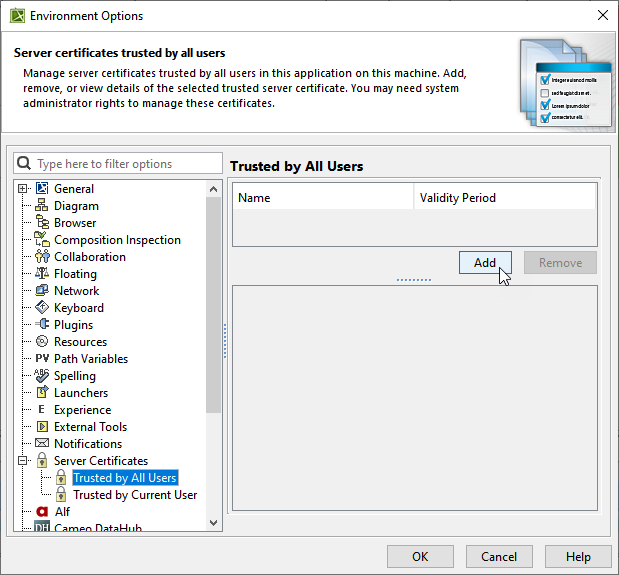The height and width of the screenshot is (575, 619).
Task: Click the Floating scales icon
Action: click(42, 273)
